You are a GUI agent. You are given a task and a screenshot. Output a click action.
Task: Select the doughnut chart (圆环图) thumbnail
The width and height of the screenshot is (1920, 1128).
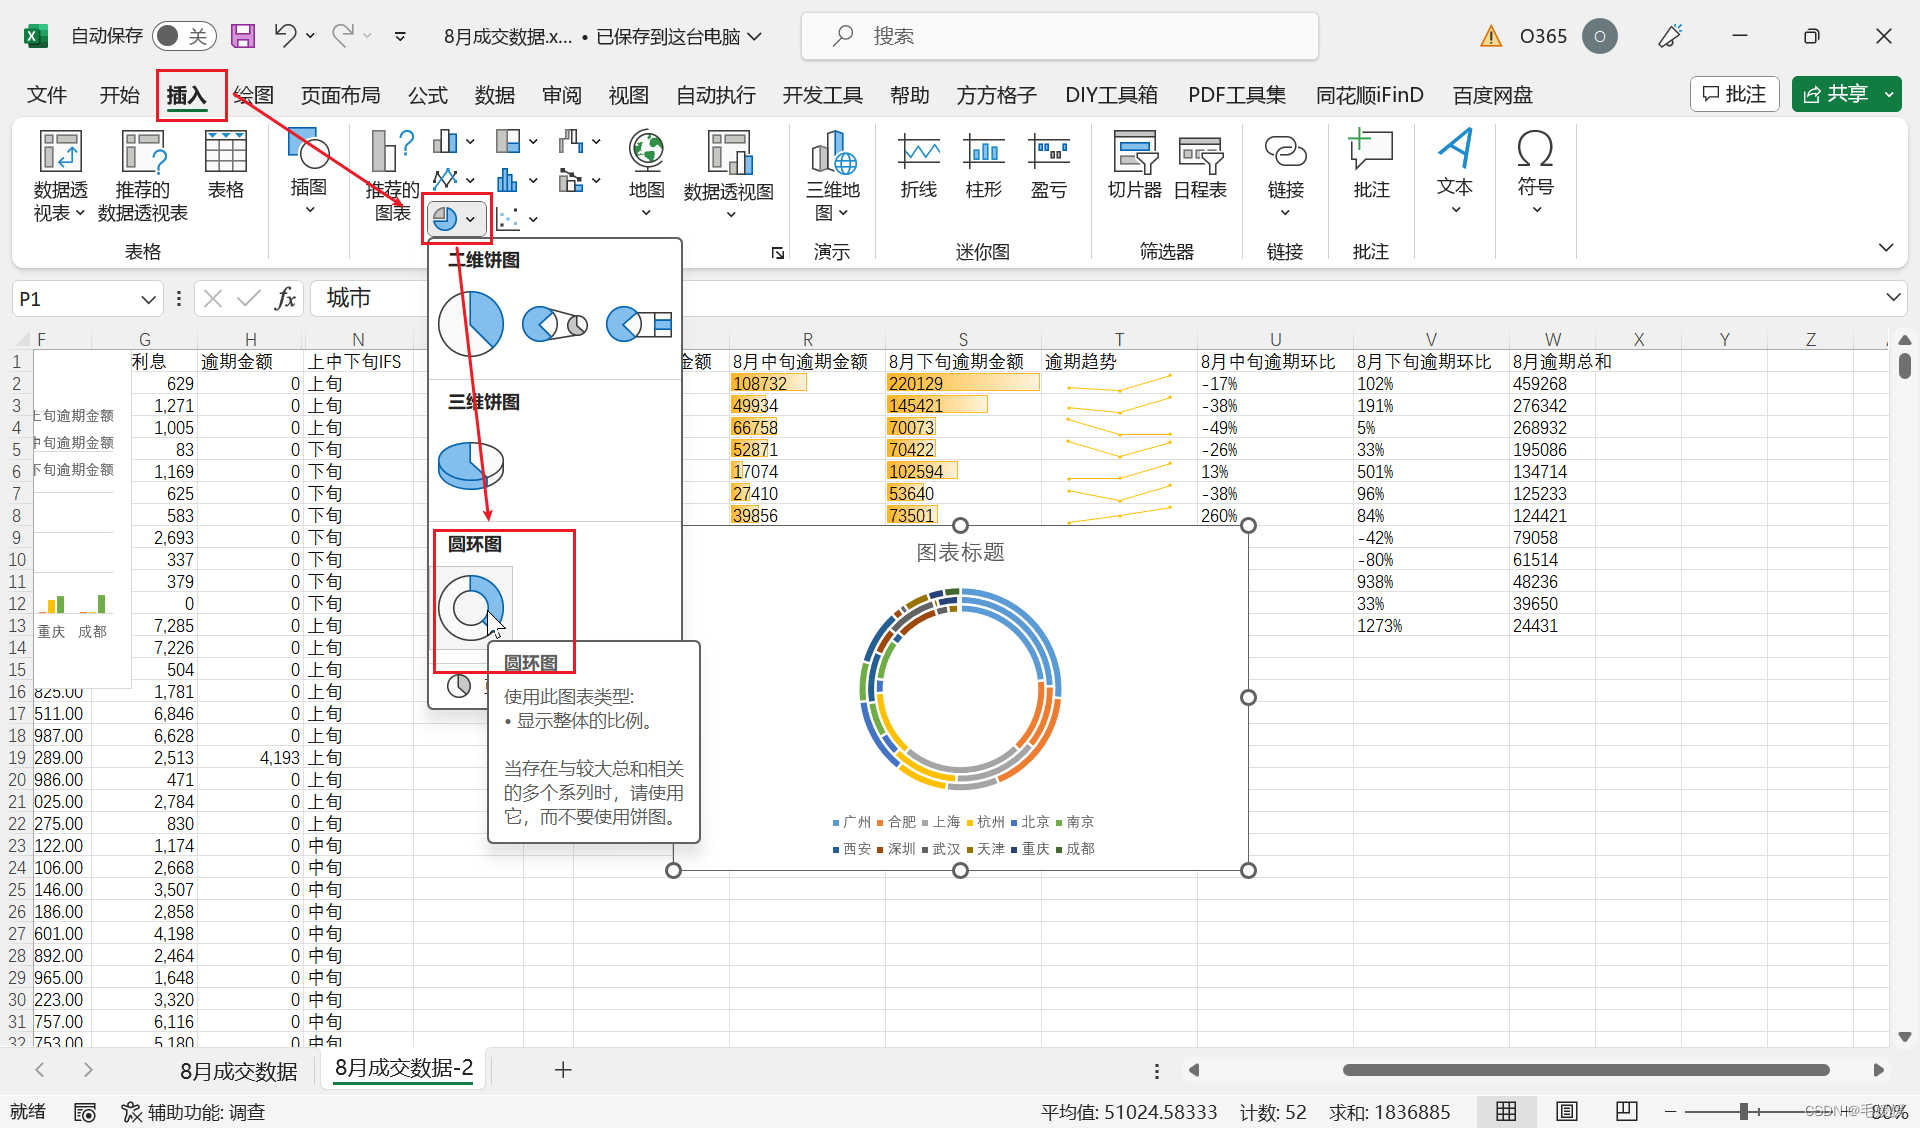[470, 607]
